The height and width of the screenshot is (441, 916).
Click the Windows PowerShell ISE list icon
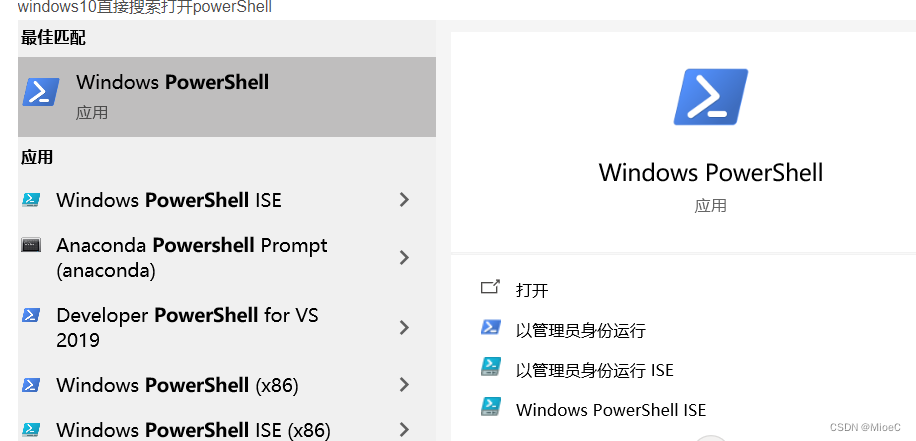point(31,200)
